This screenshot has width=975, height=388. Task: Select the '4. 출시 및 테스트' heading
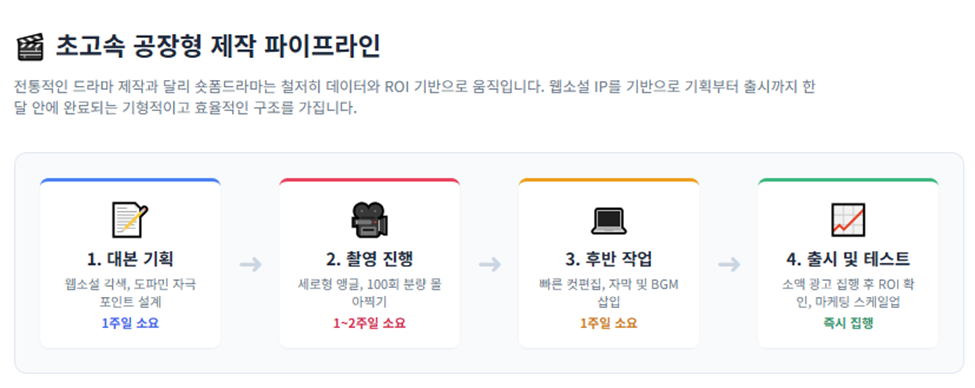848,260
